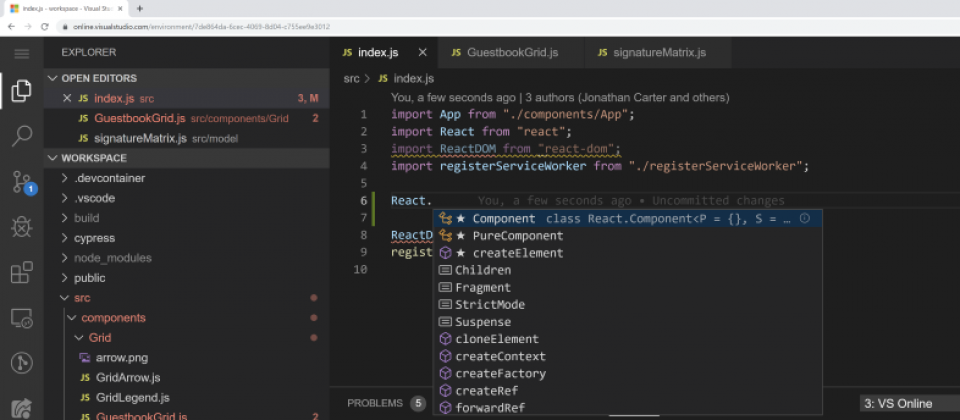Open GridArrow.js in the file tree

coord(187,378)
